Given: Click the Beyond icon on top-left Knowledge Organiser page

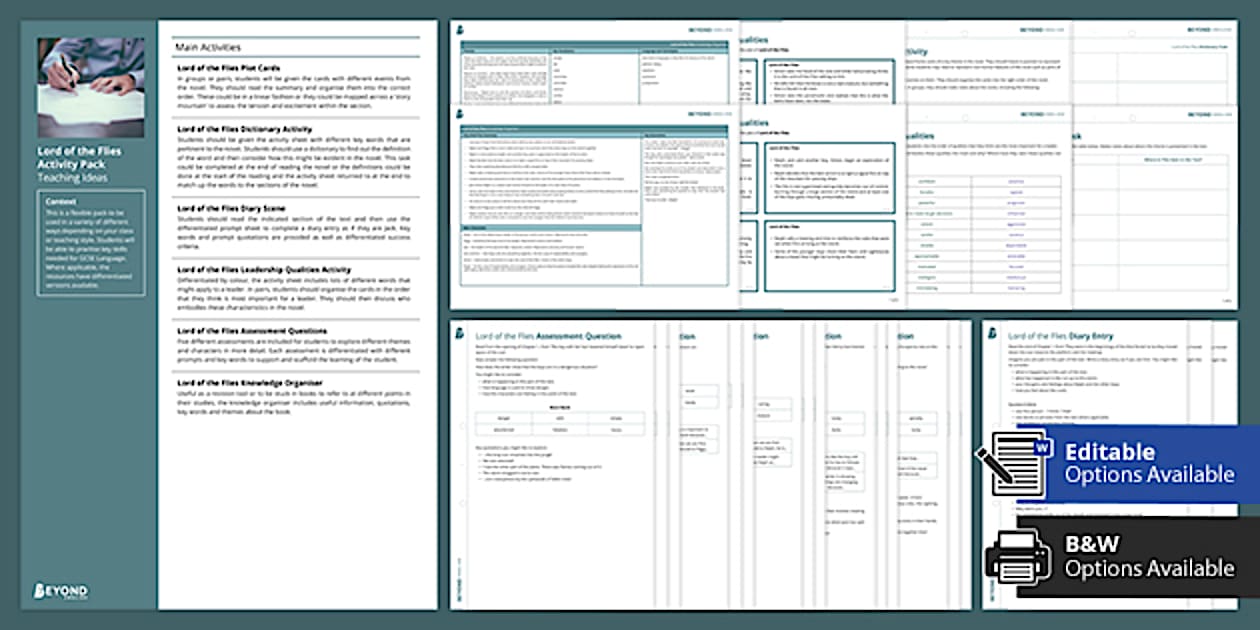Looking at the screenshot, I should tap(460, 30).
